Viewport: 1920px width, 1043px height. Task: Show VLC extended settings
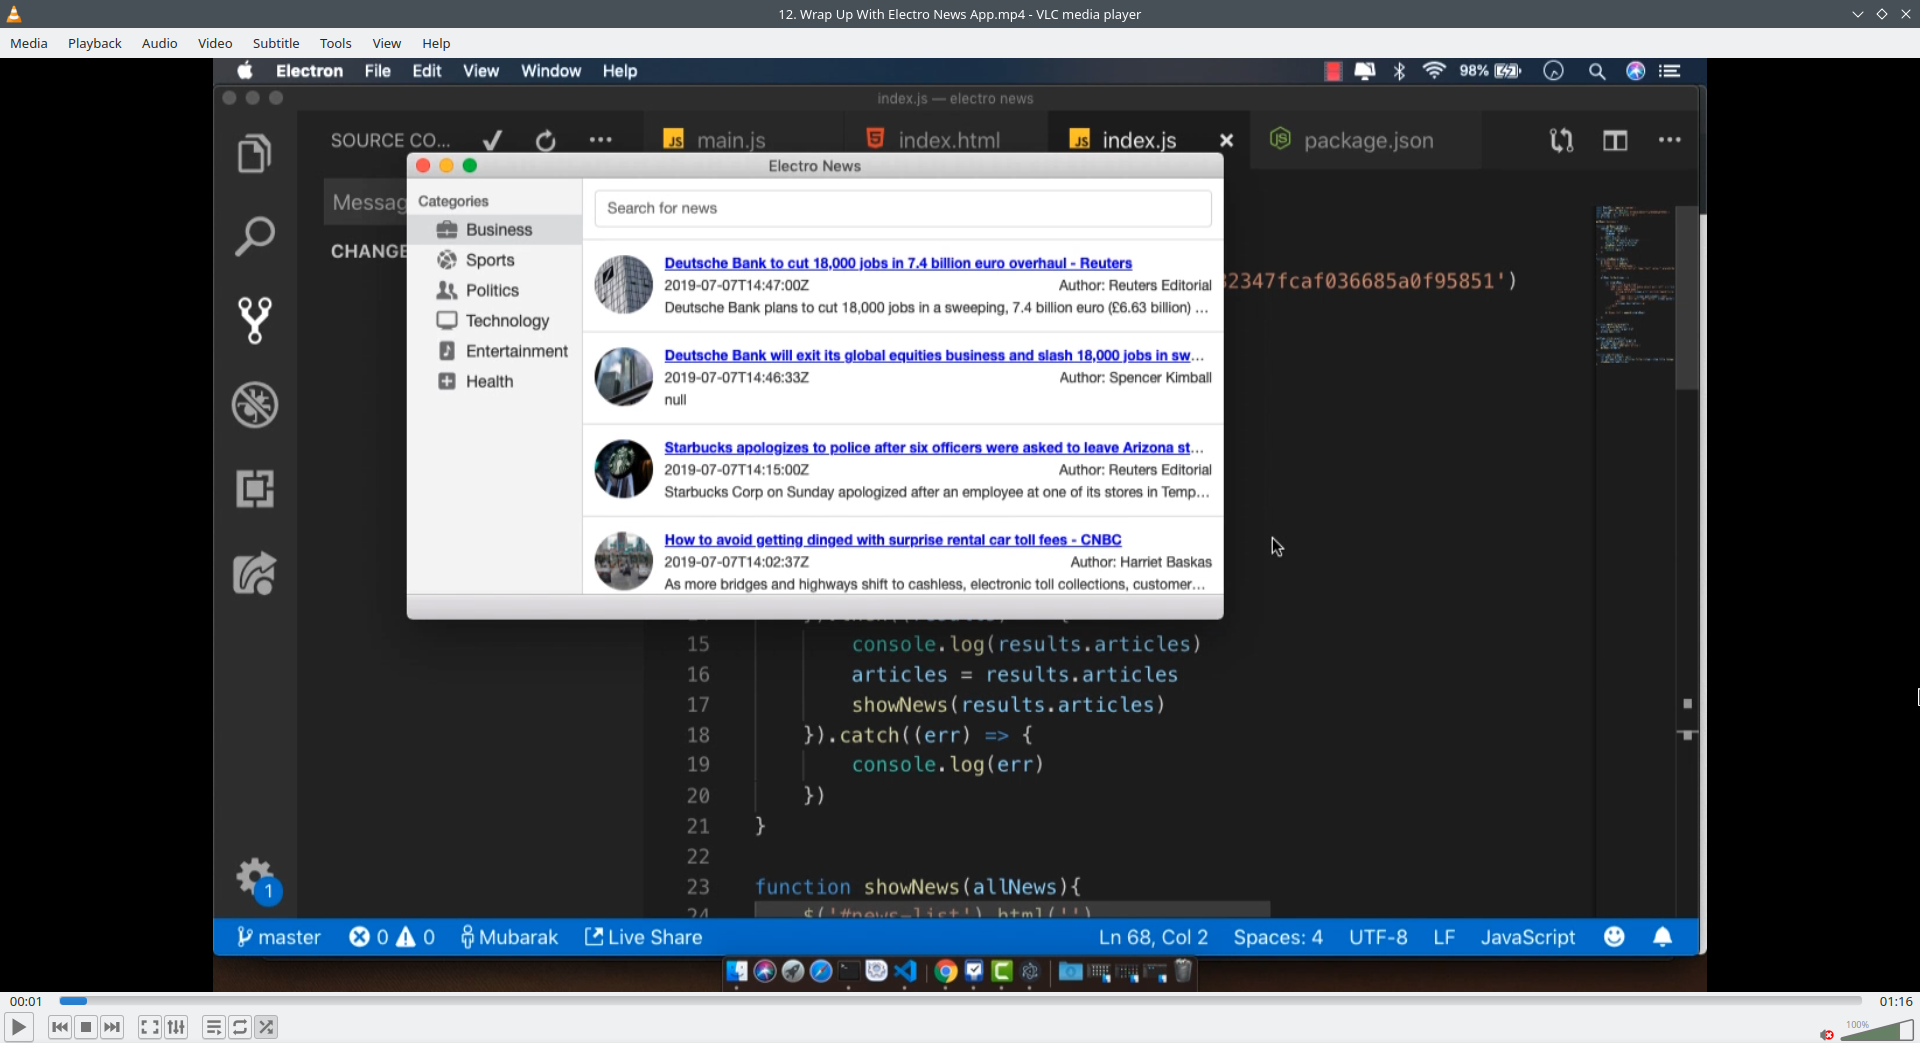click(x=176, y=1027)
